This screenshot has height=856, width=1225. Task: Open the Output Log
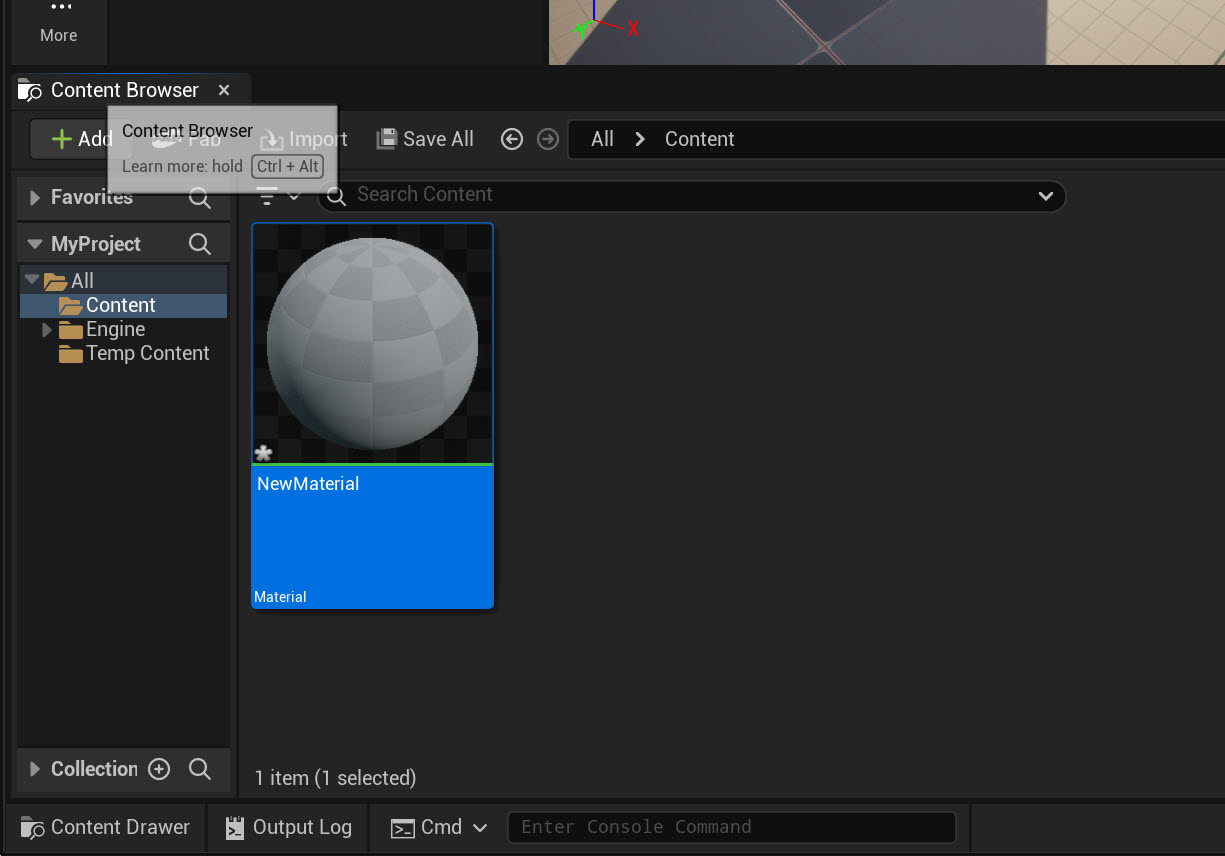(x=288, y=827)
